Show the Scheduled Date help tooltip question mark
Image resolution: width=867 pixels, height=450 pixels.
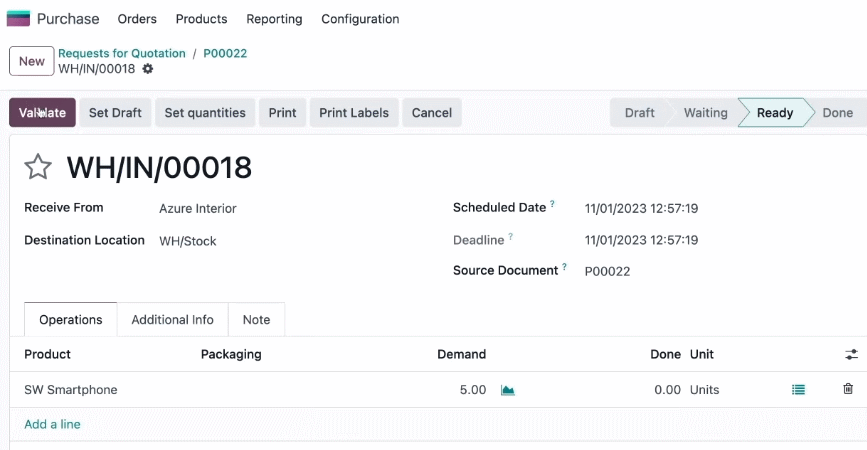pos(552,203)
